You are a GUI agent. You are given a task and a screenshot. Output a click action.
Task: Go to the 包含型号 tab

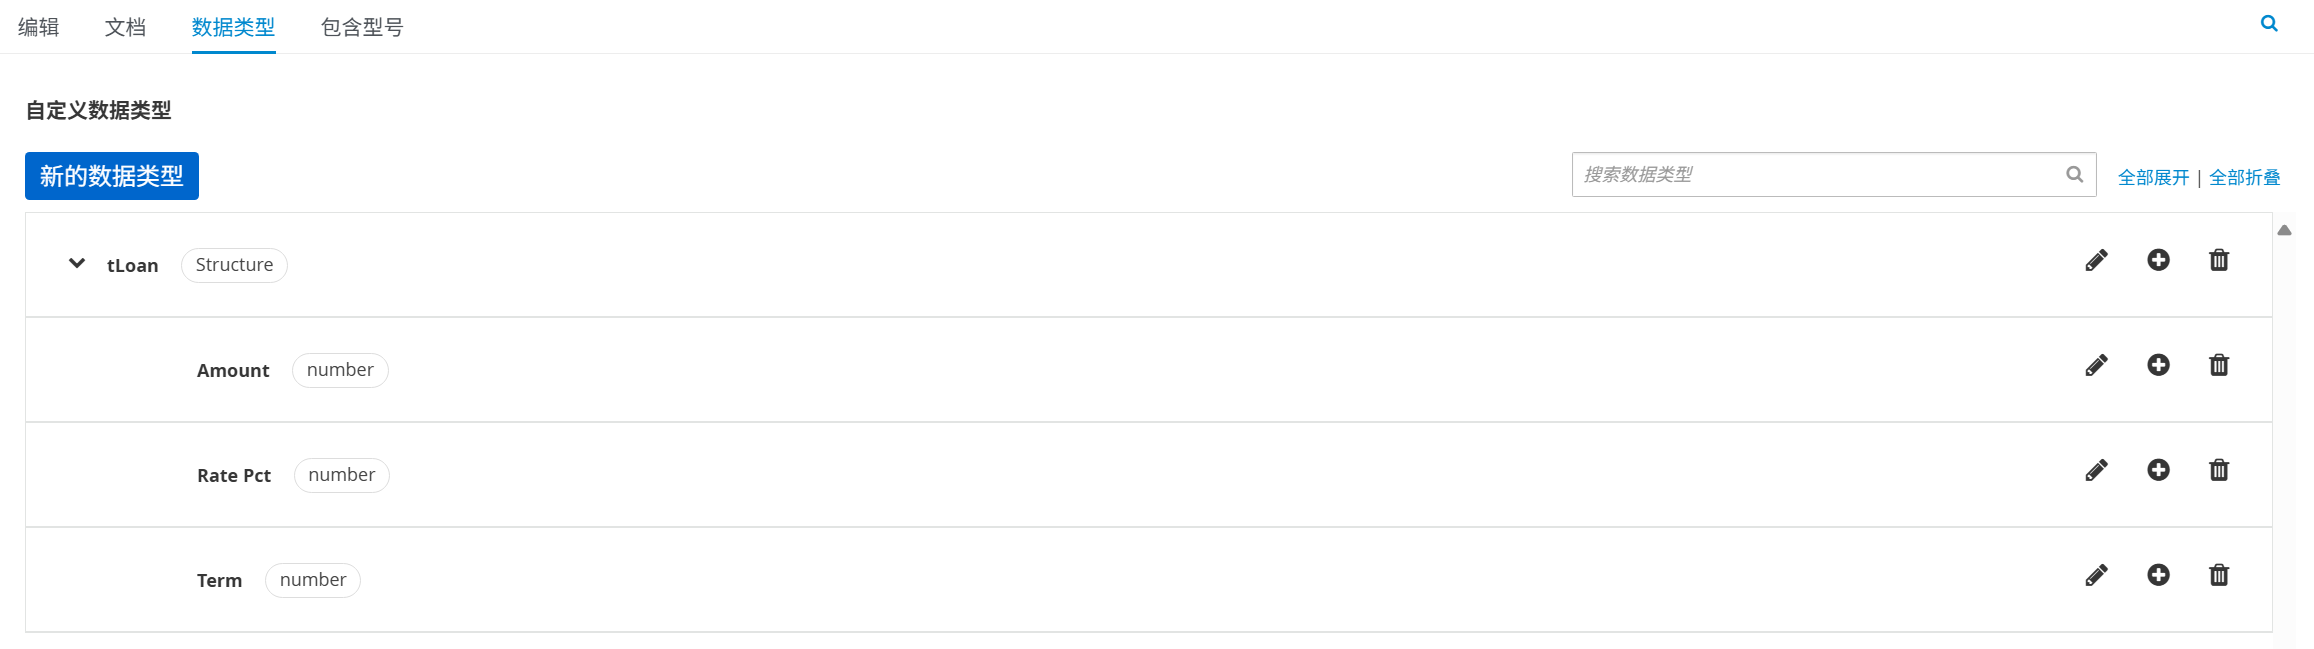point(362,27)
